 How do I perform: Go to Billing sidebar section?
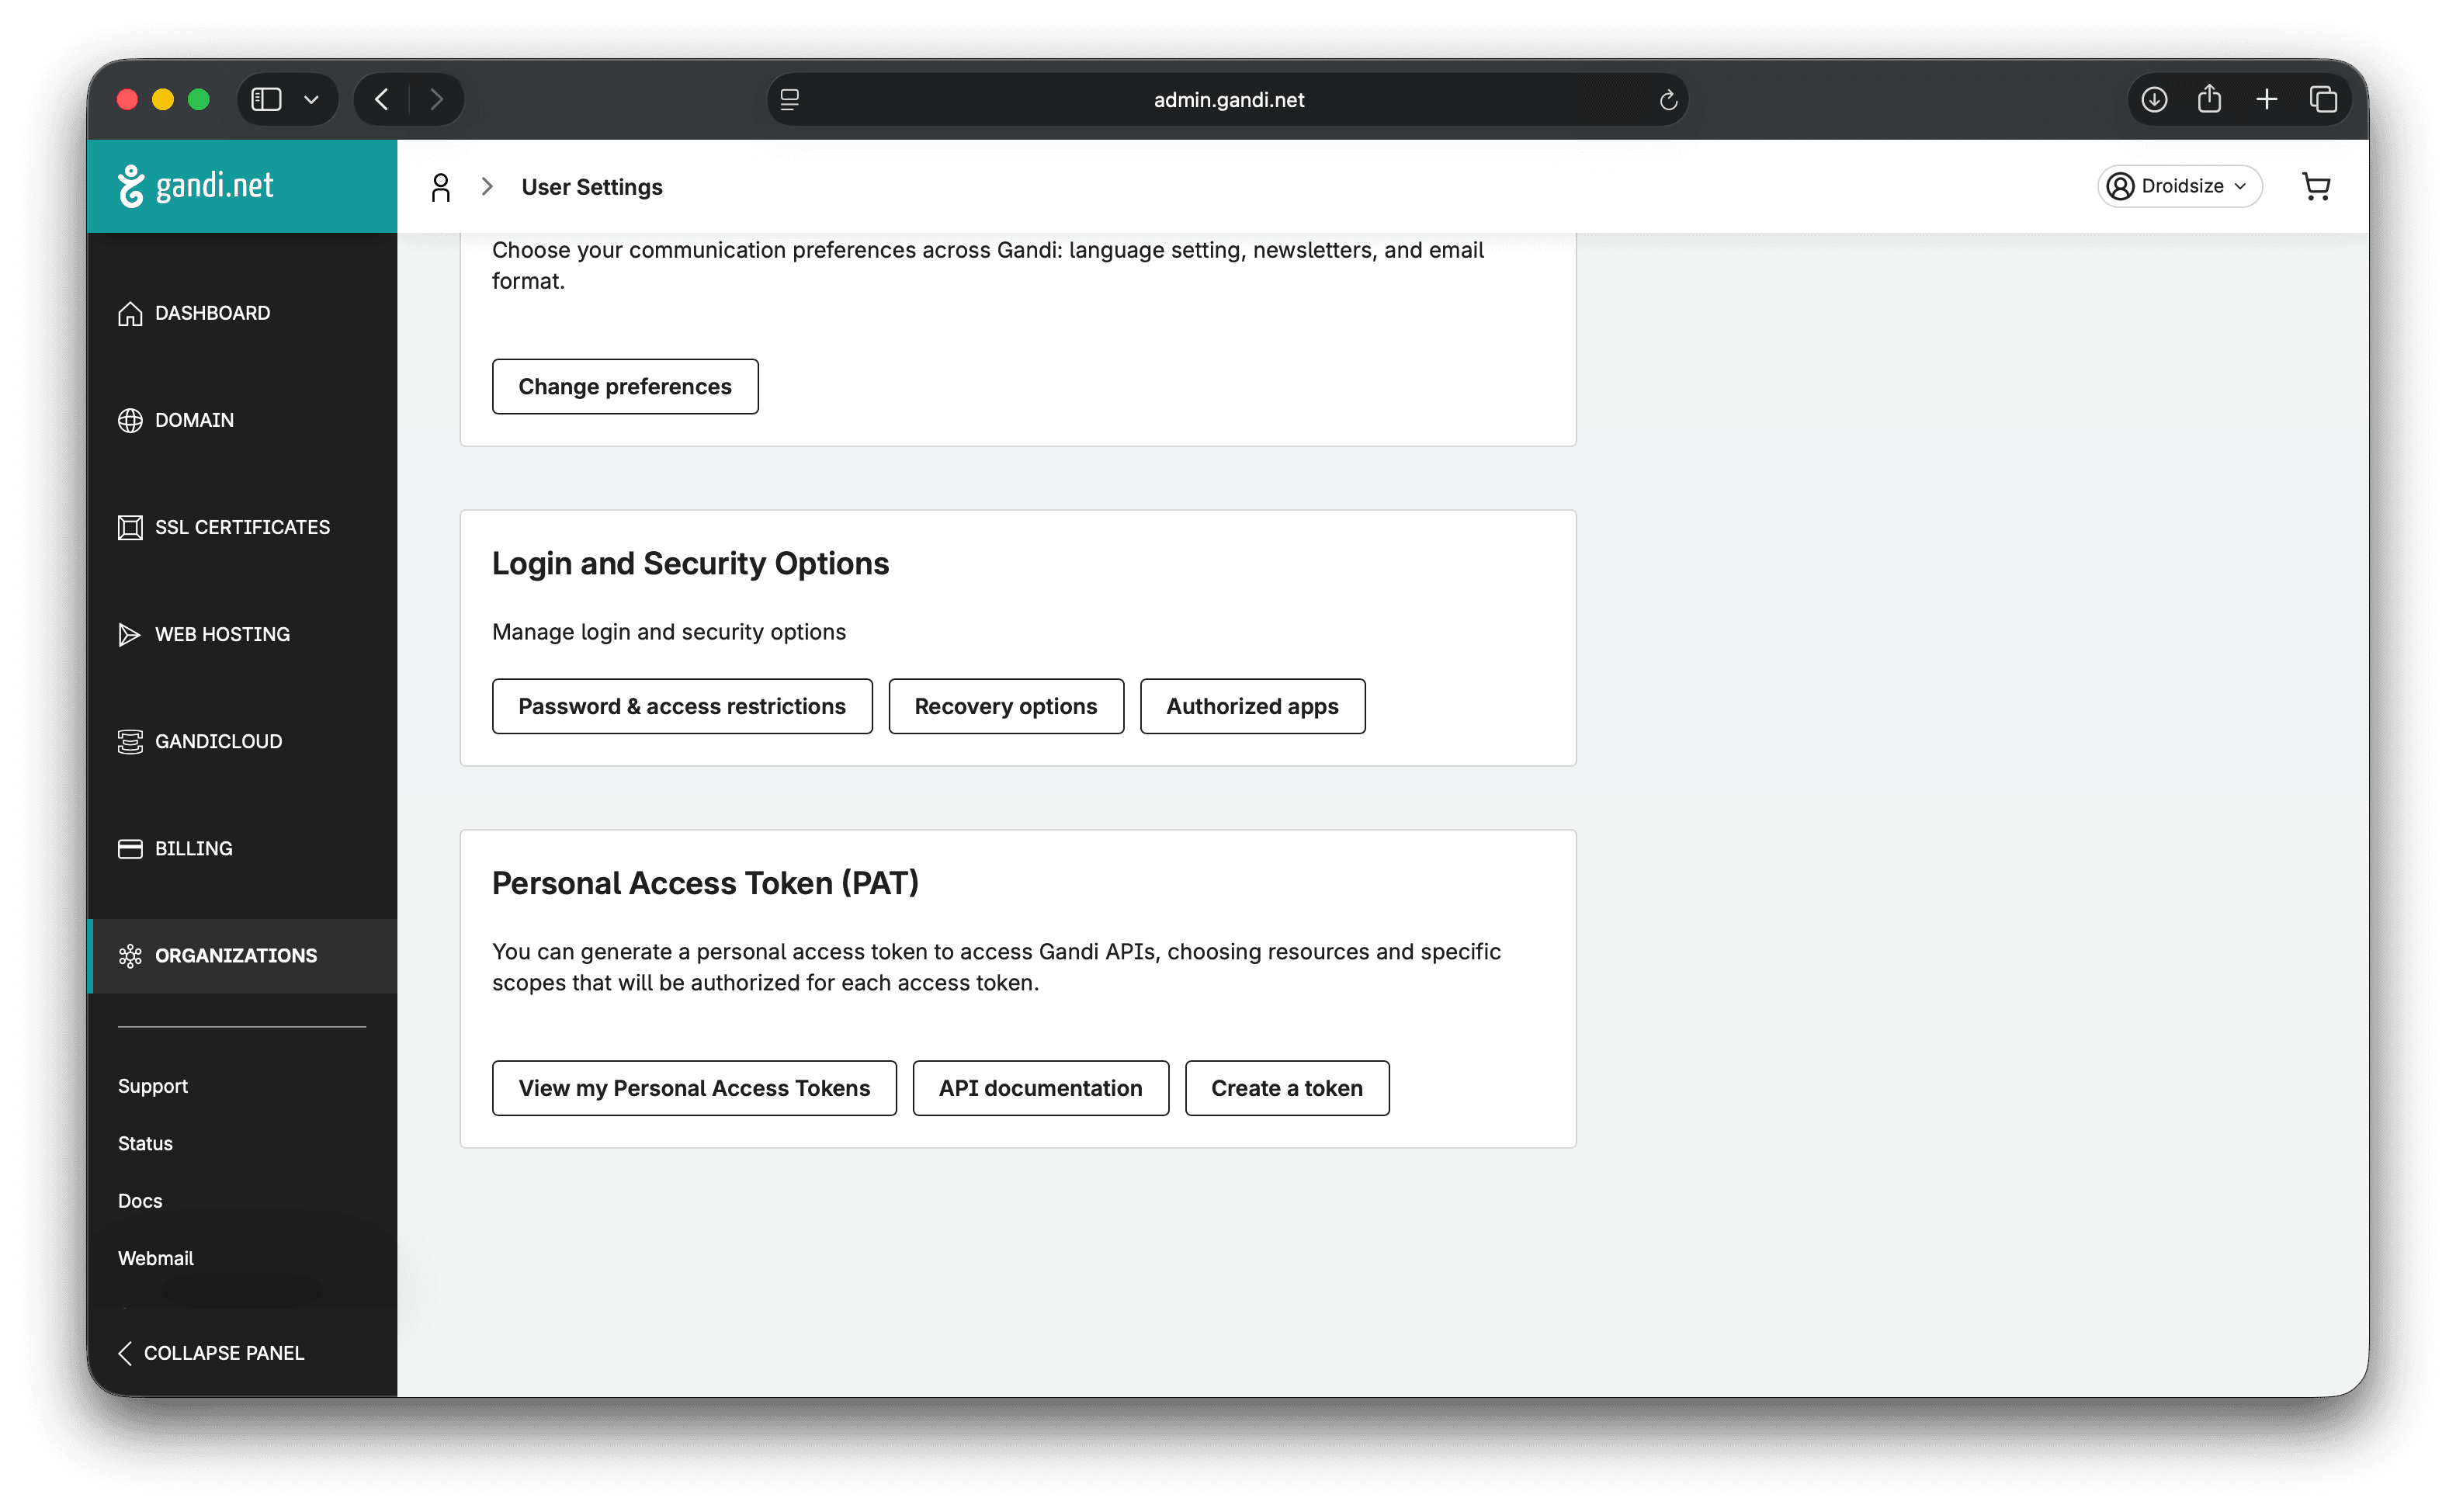[x=193, y=848]
